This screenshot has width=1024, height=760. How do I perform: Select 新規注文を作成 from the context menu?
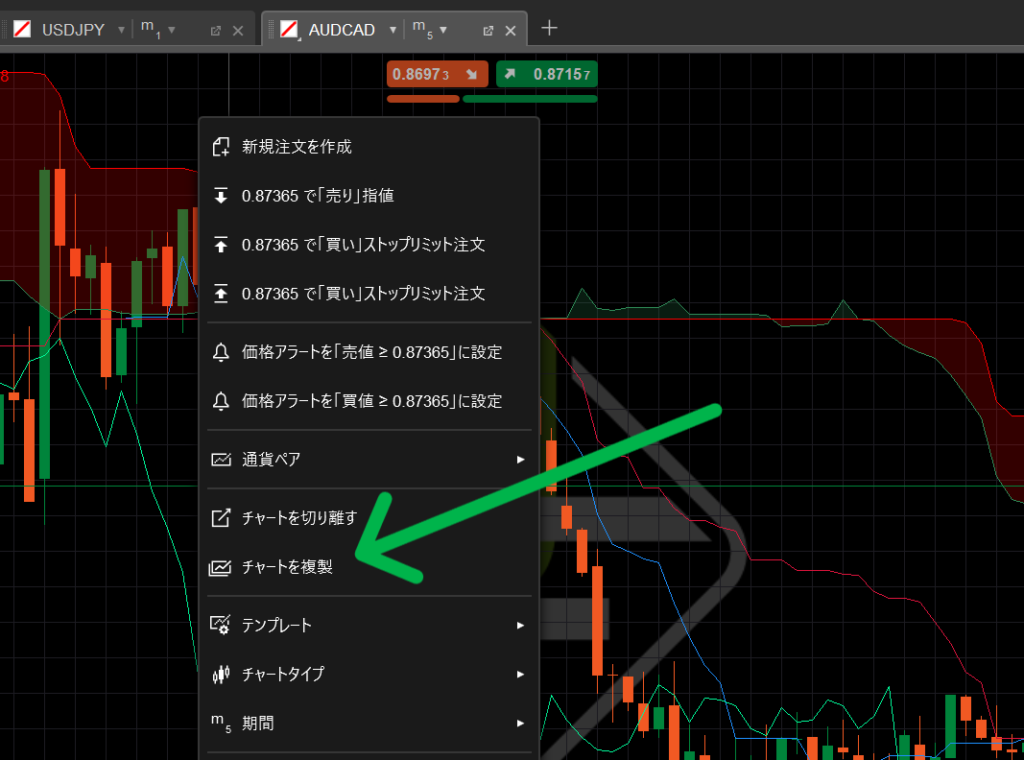[296, 147]
